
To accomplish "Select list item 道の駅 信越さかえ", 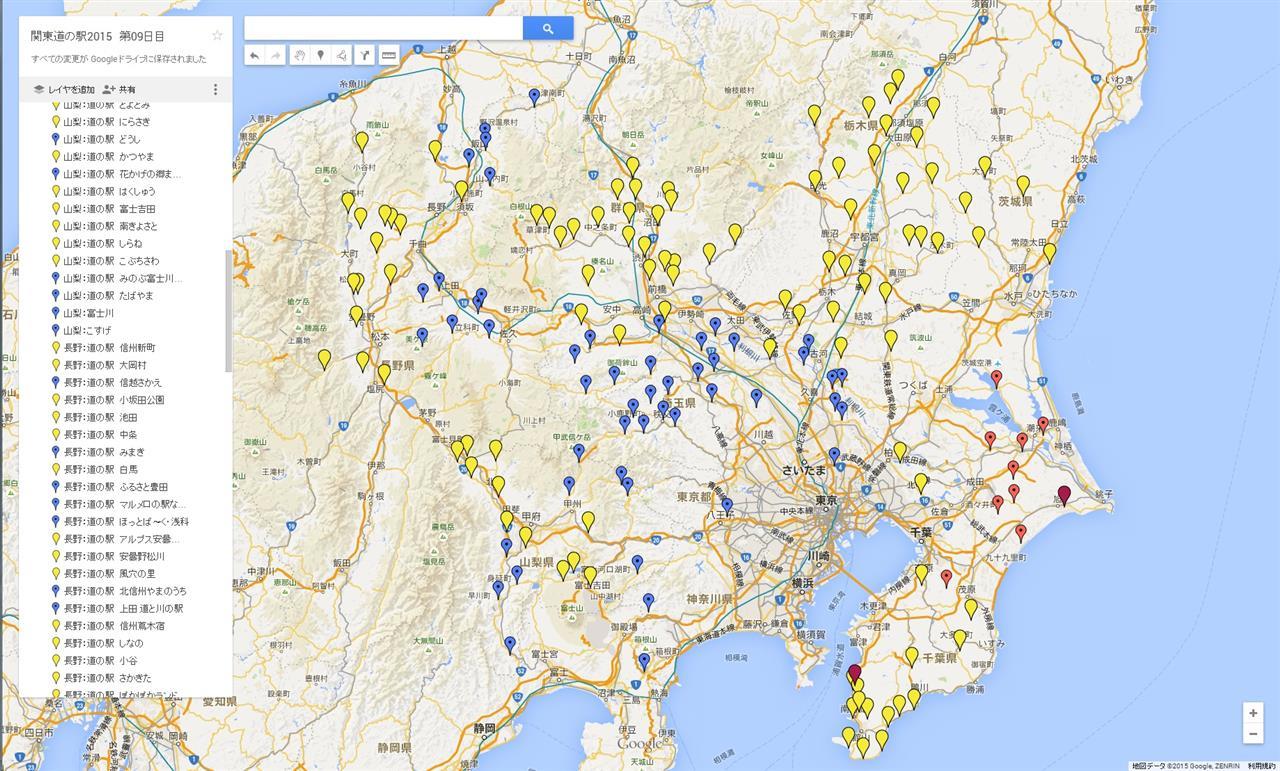I will (113, 382).
